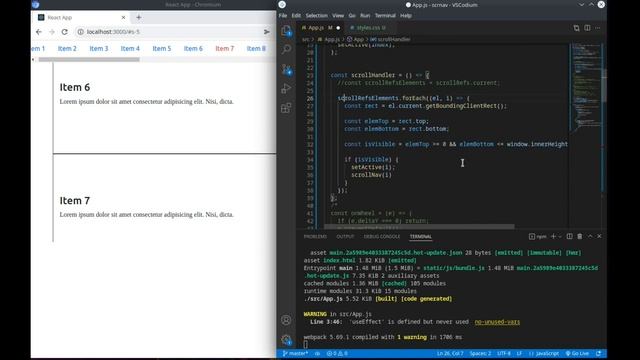Open the Explorer view in VSCodium

pos(287,31)
